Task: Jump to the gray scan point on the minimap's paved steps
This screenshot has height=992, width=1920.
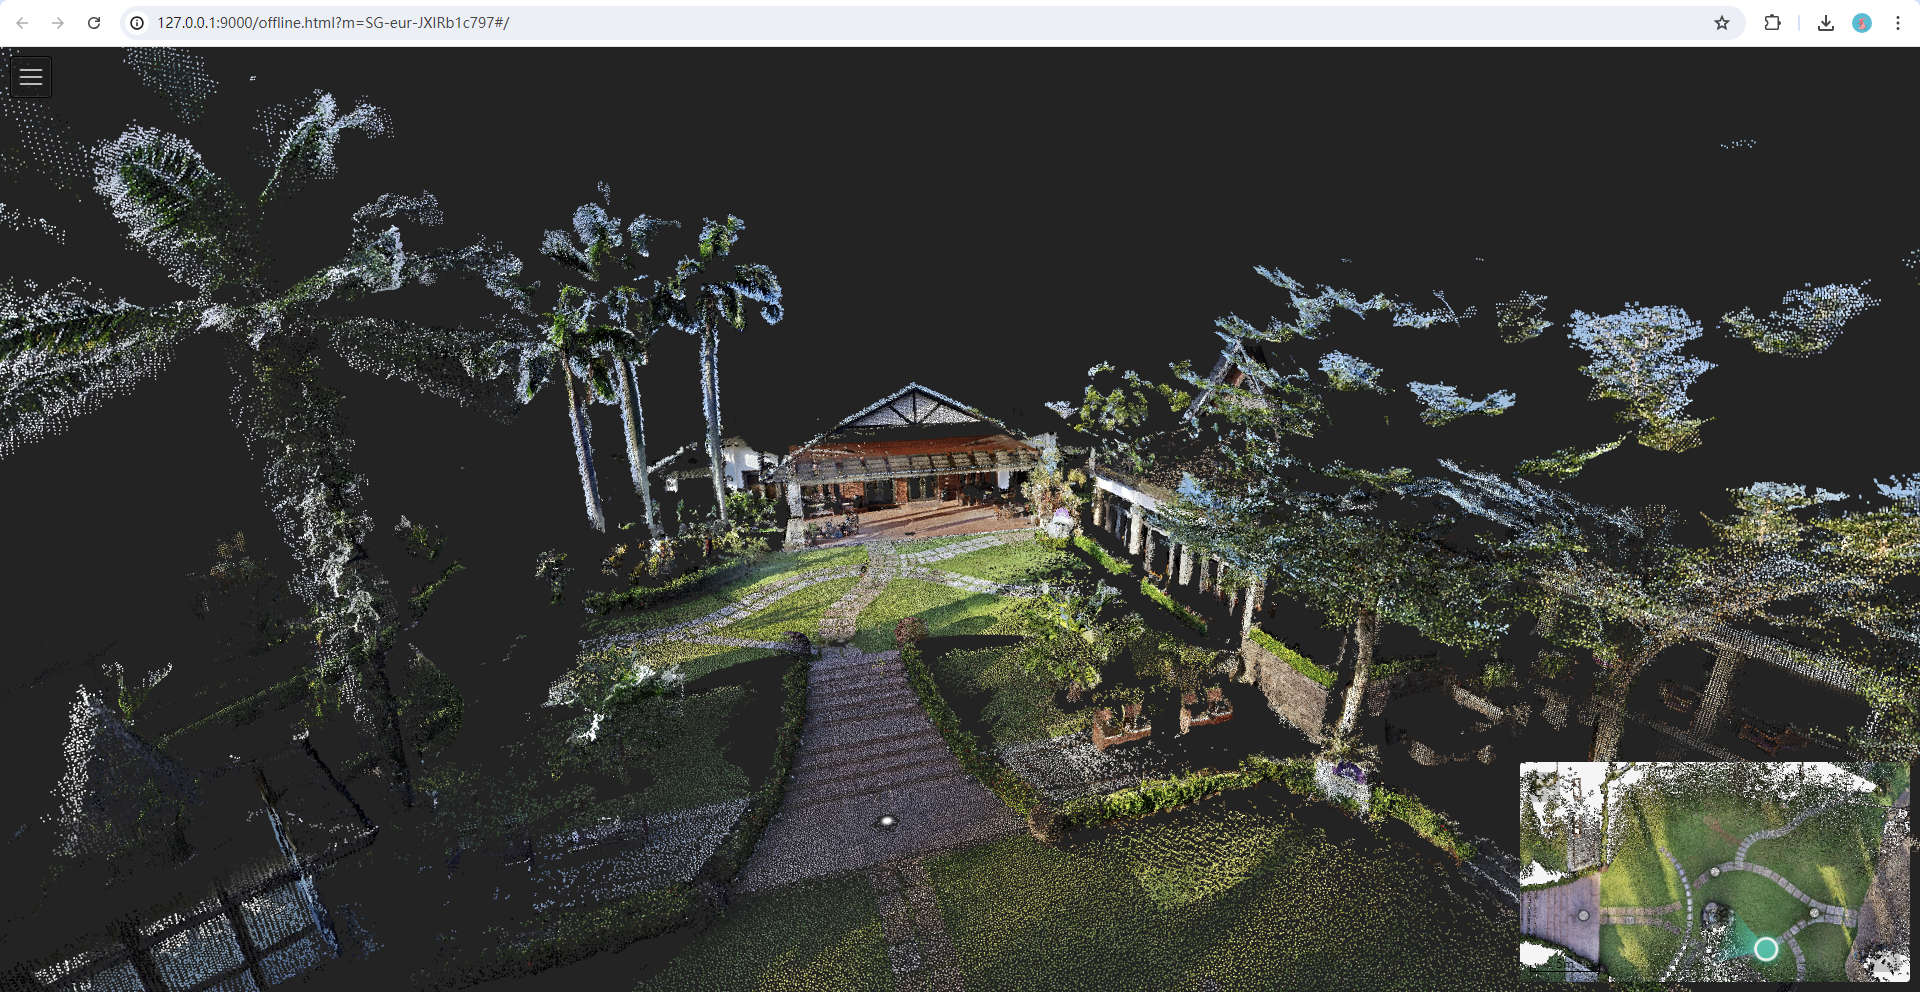Action: coord(1583,915)
